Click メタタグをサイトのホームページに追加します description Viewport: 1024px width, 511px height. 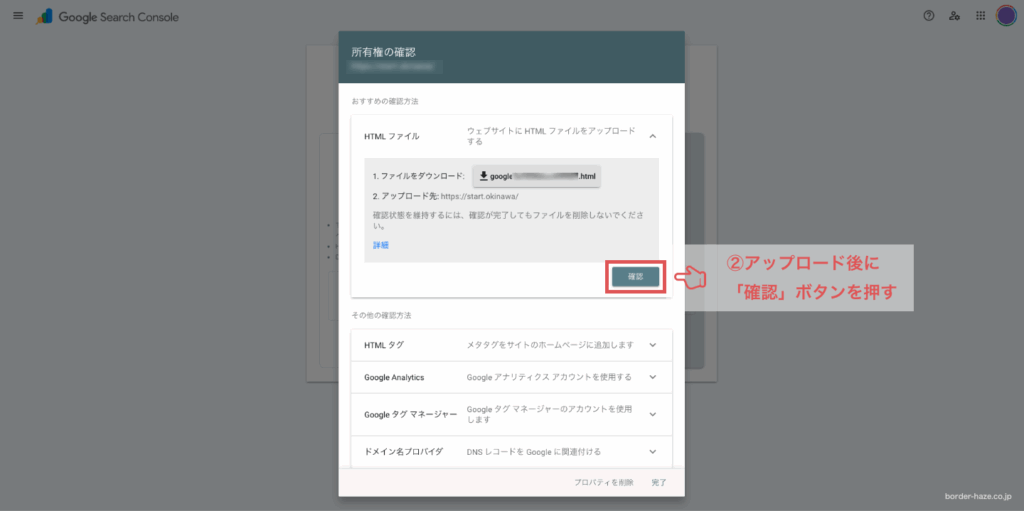click(x=550, y=345)
